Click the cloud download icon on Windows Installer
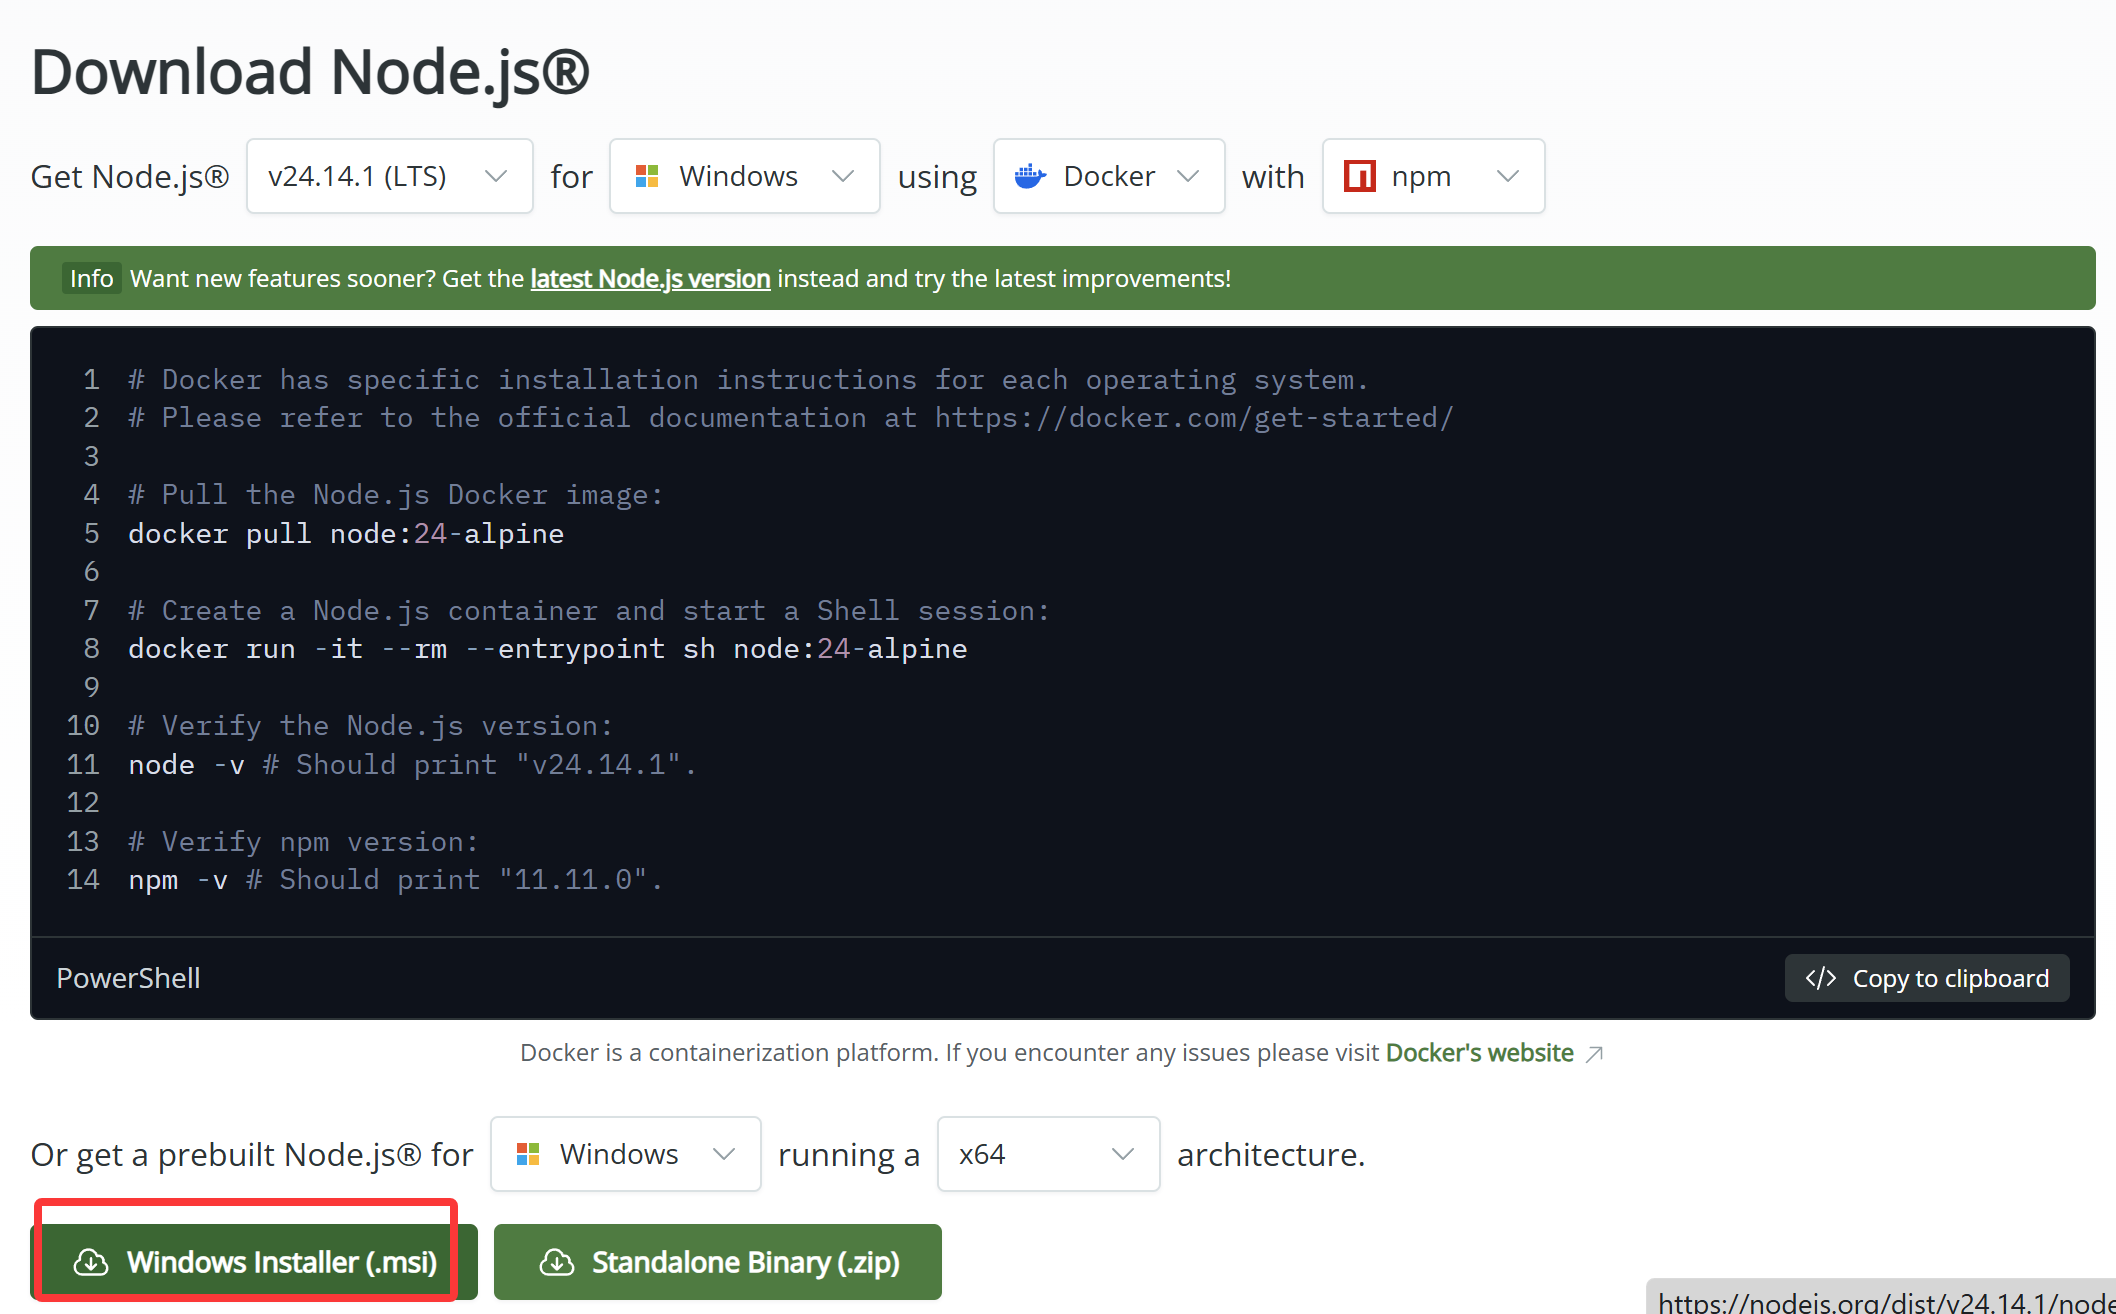2116x1314 pixels. coord(91,1262)
